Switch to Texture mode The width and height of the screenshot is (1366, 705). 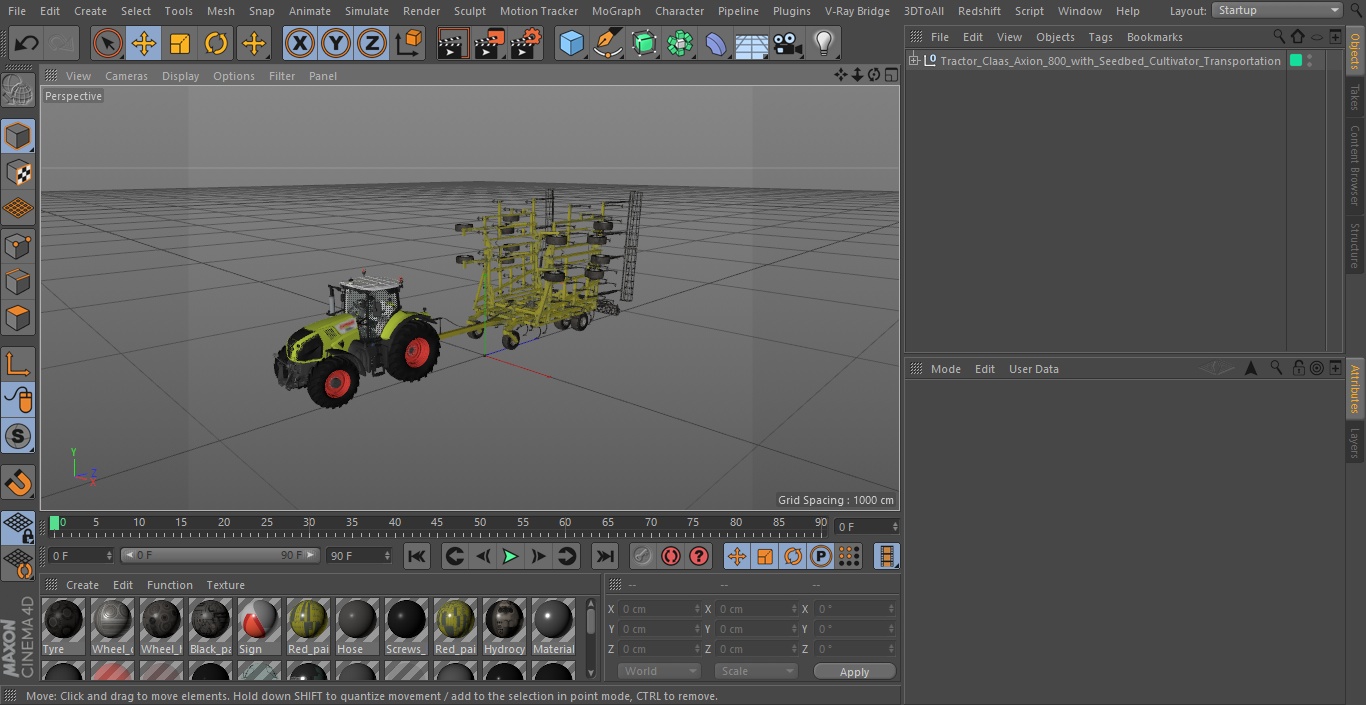point(18,172)
